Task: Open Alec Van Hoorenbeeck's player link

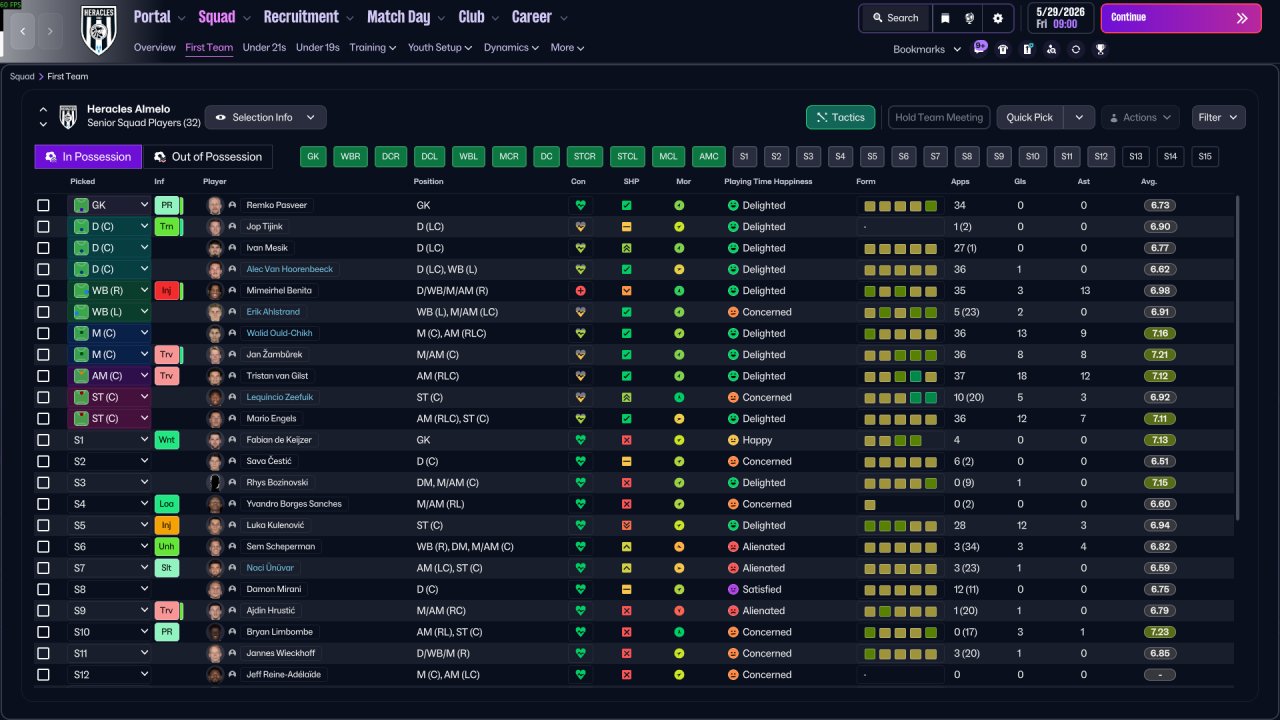Action: coord(290,269)
